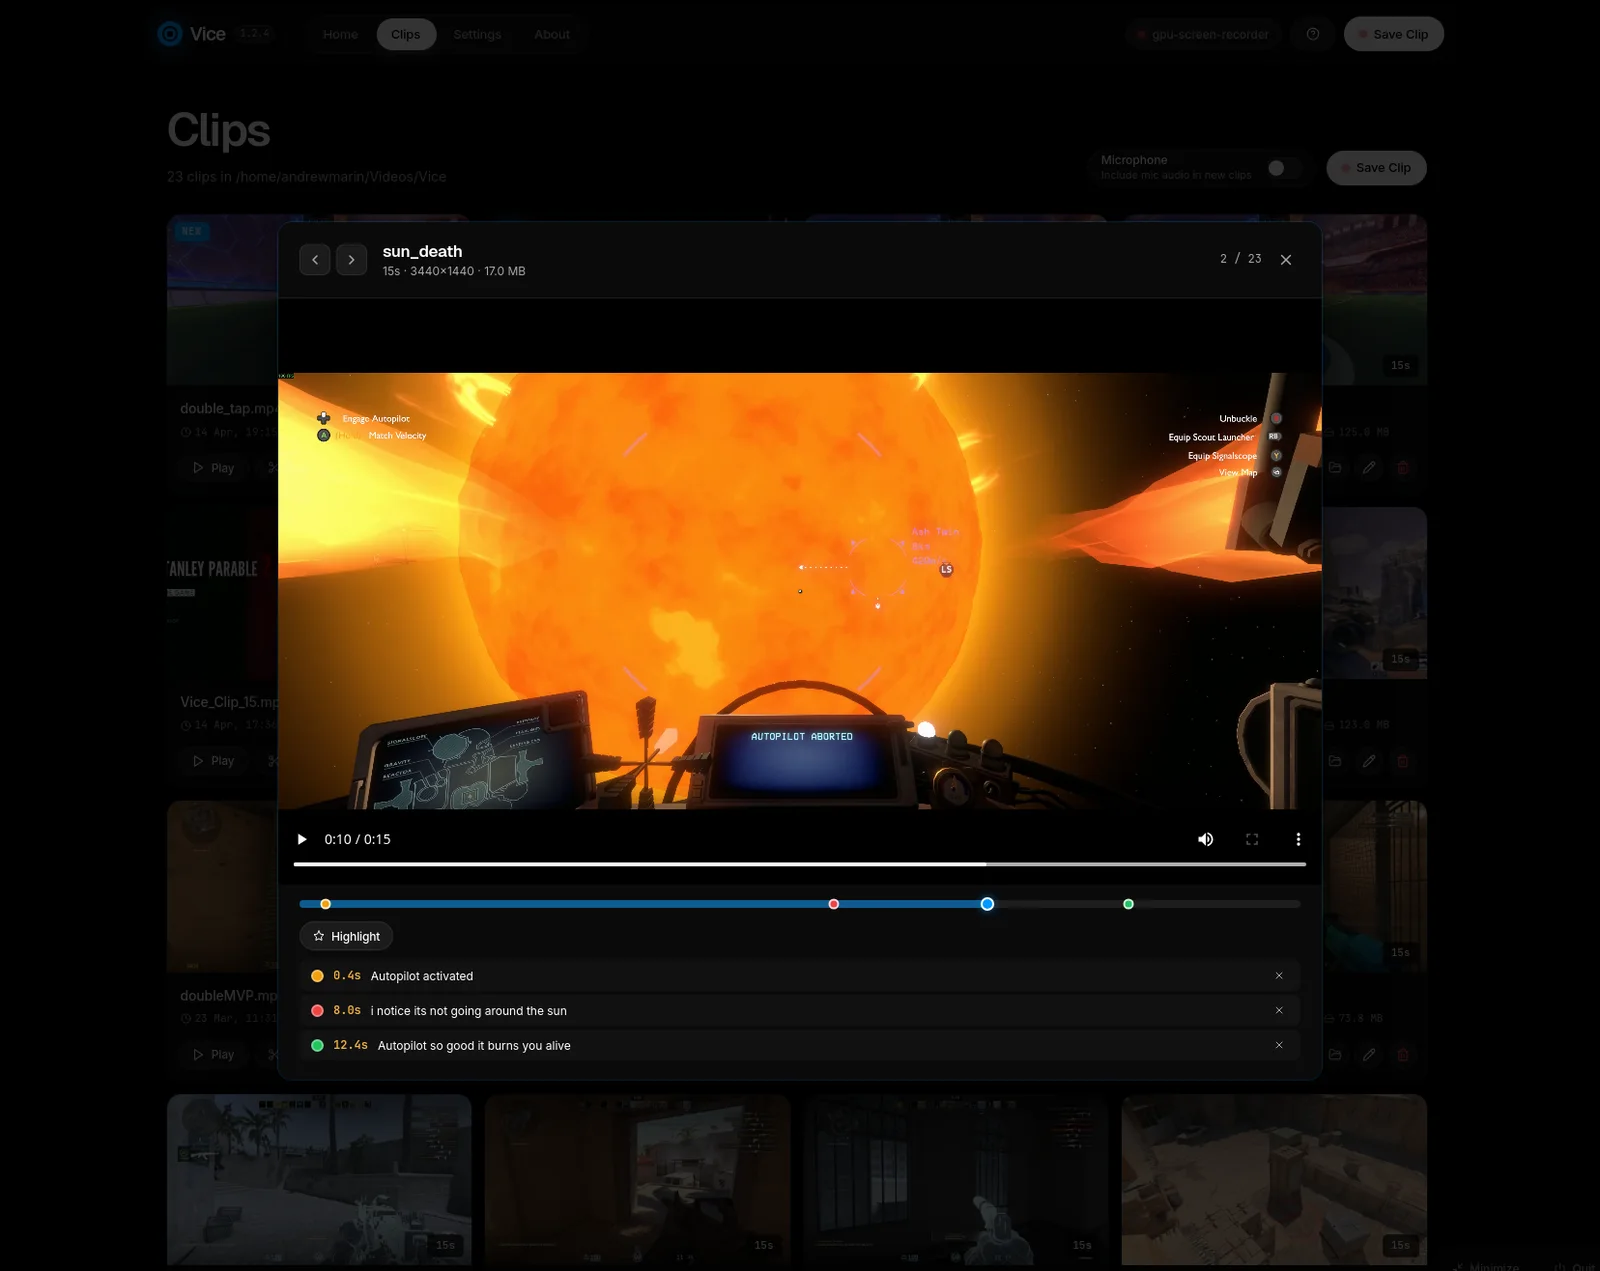The width and height of the screenshot is (1600, 1271).
Task: Open folder for the 125.0 MB clip
Action: tap(1335, 468)
